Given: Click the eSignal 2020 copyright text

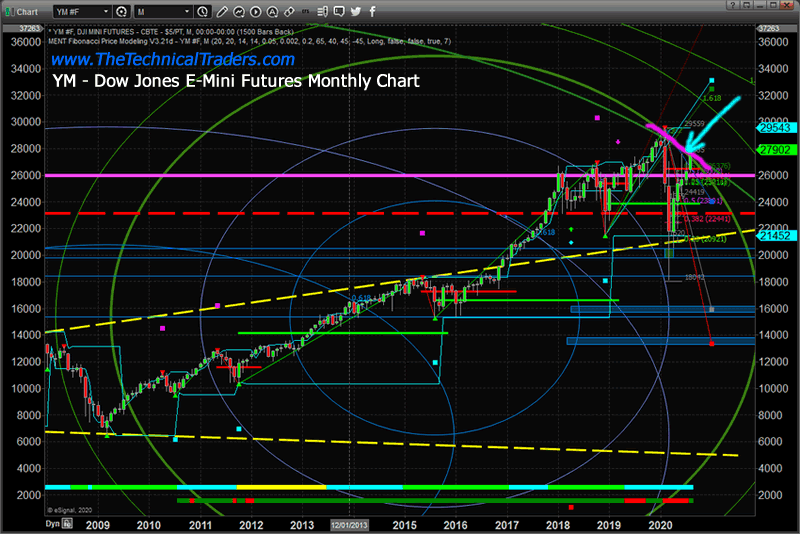Looking at the screenshot, I should pyautogui.click(x=69, y=510).
